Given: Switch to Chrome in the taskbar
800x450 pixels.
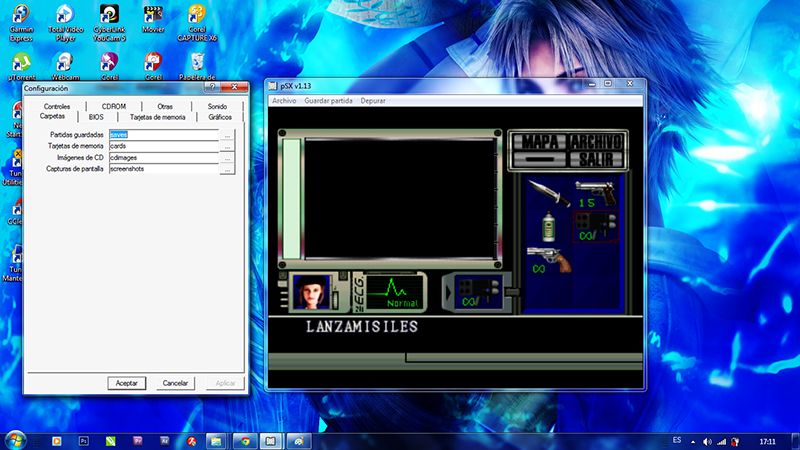Looking at the screenshot, I should point(245,441).
